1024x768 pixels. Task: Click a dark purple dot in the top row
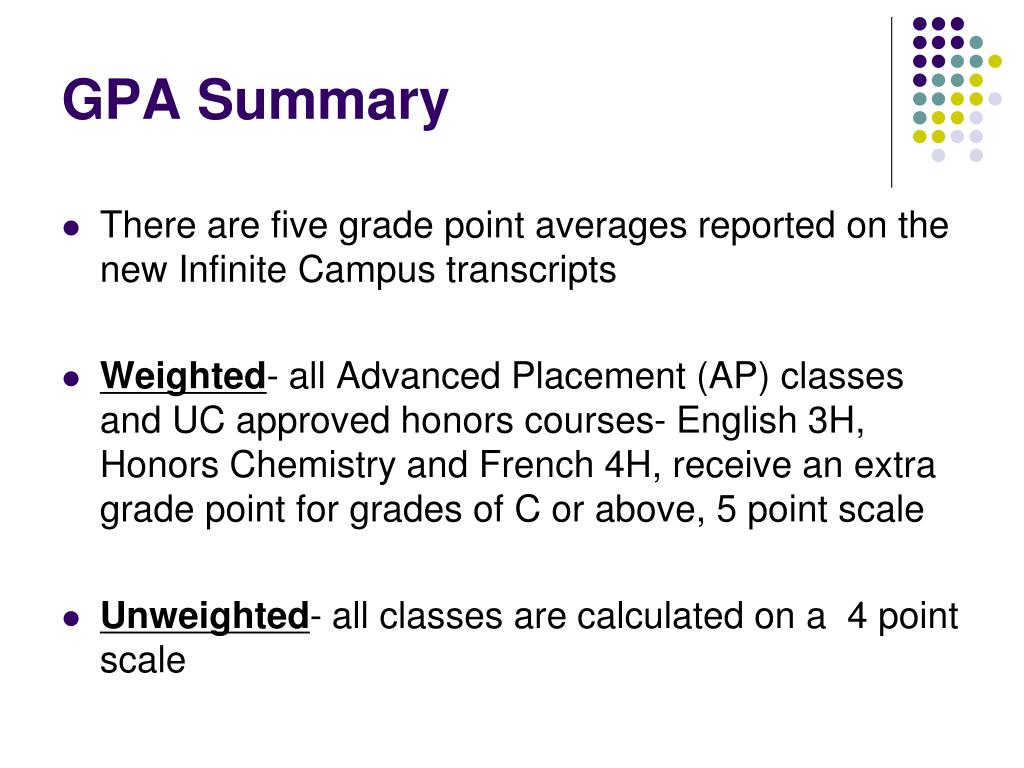pyautogui.click(x=938, y=24)
